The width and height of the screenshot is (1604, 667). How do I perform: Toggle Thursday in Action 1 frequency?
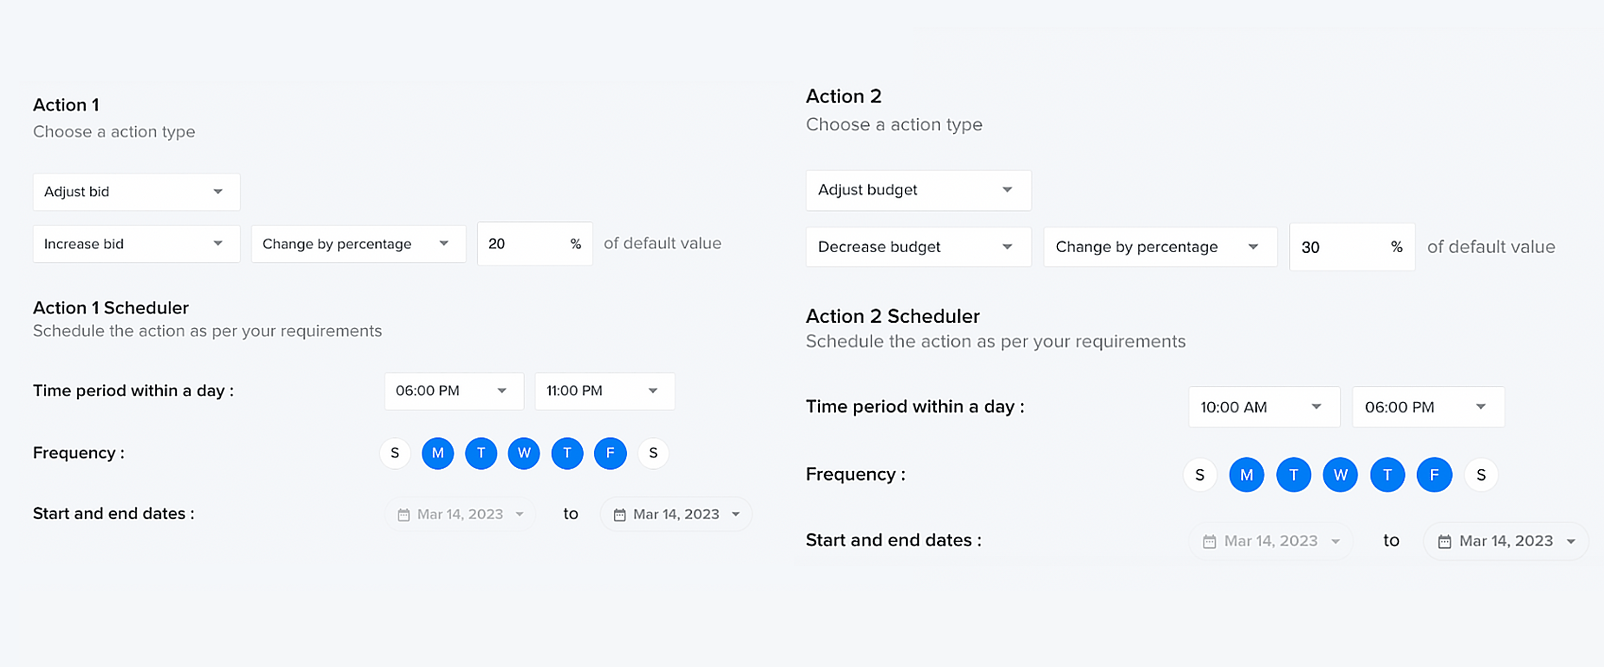click(x=567, y=453)
